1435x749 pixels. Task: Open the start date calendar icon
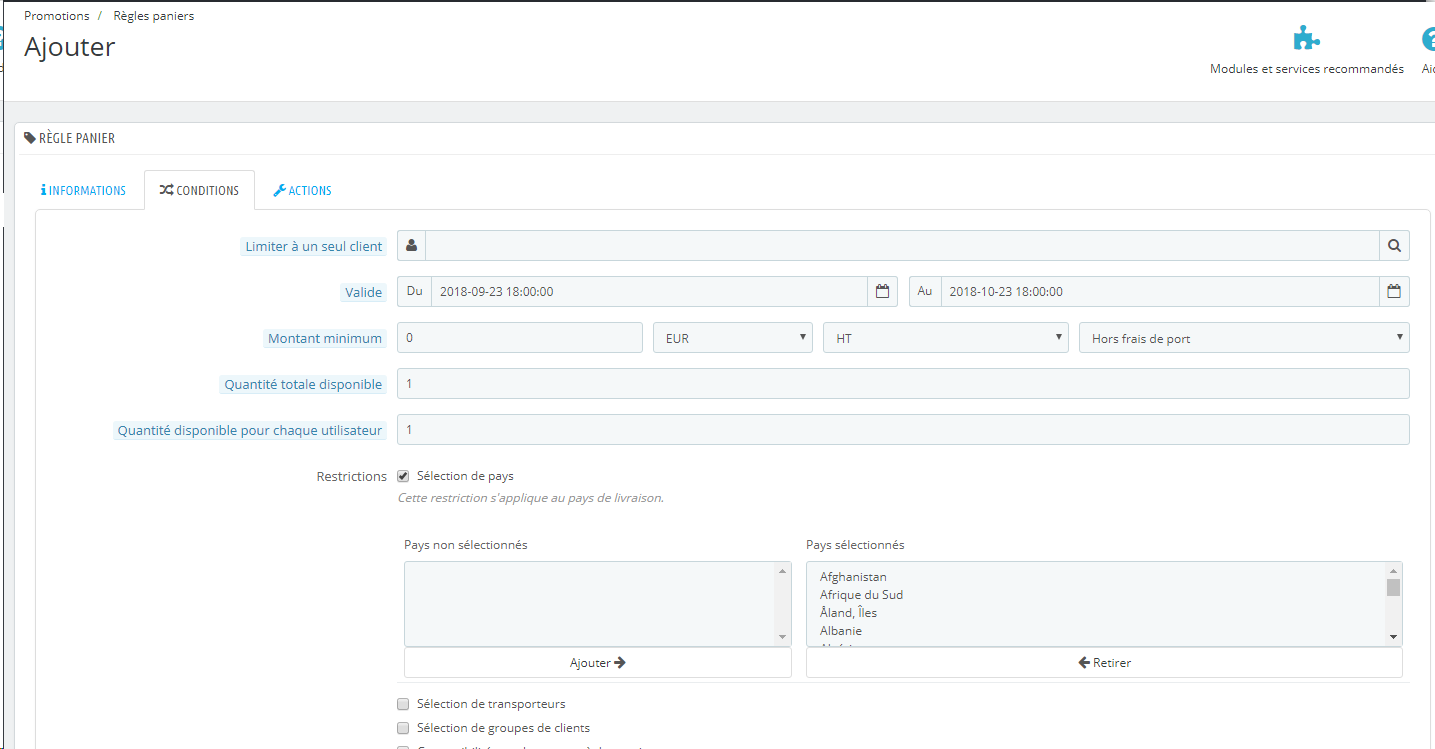882,292
